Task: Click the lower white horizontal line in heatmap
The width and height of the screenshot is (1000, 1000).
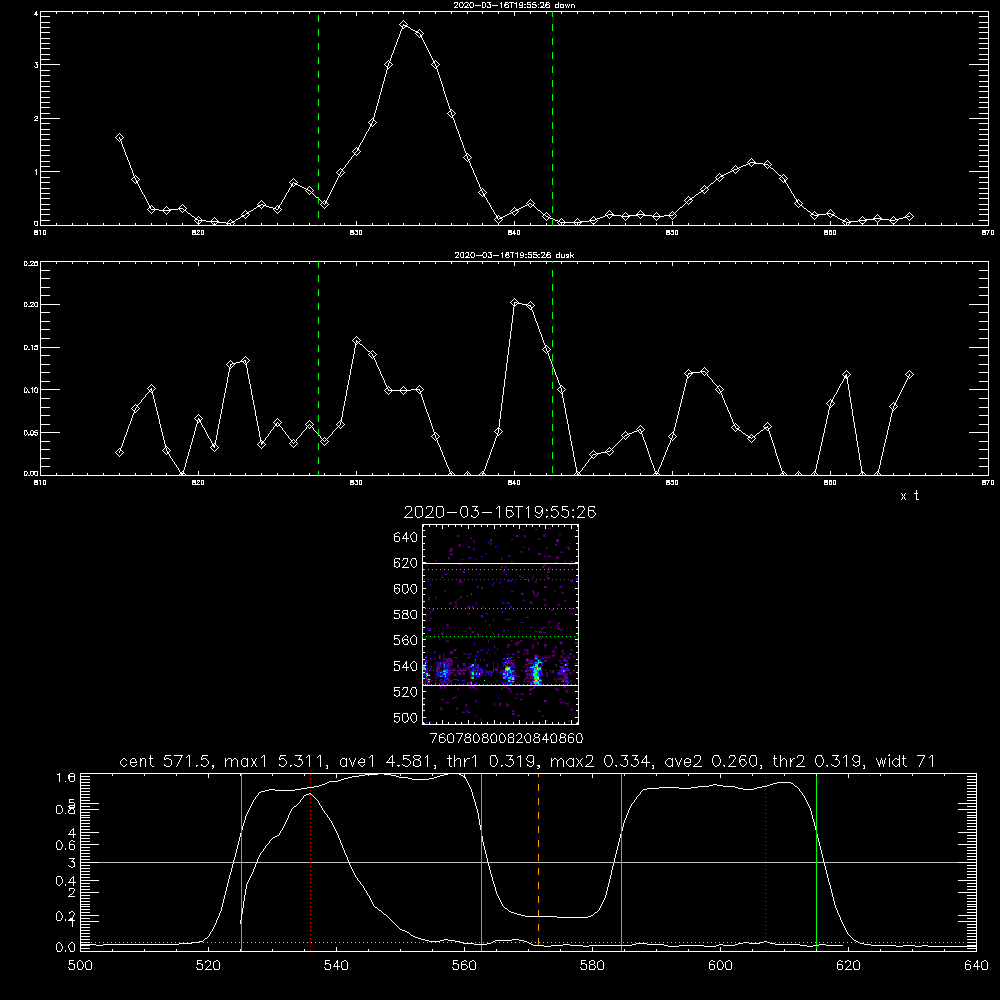Action: tap(500, 686)
